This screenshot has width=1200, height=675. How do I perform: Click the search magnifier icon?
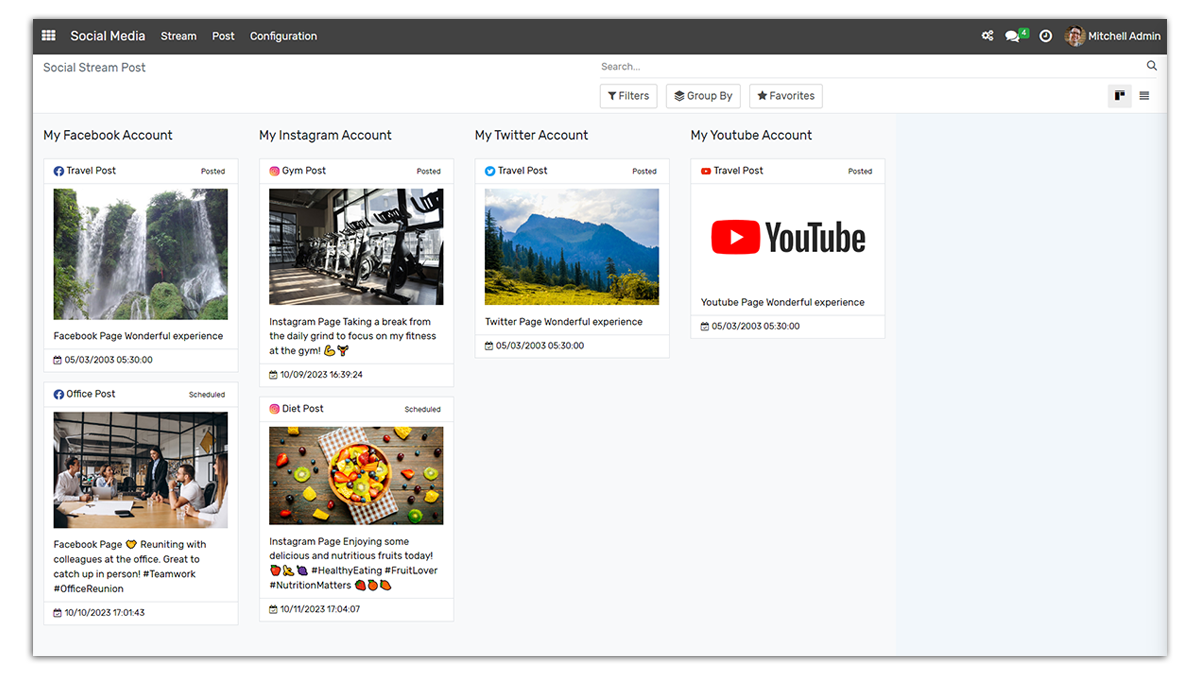1151,65
